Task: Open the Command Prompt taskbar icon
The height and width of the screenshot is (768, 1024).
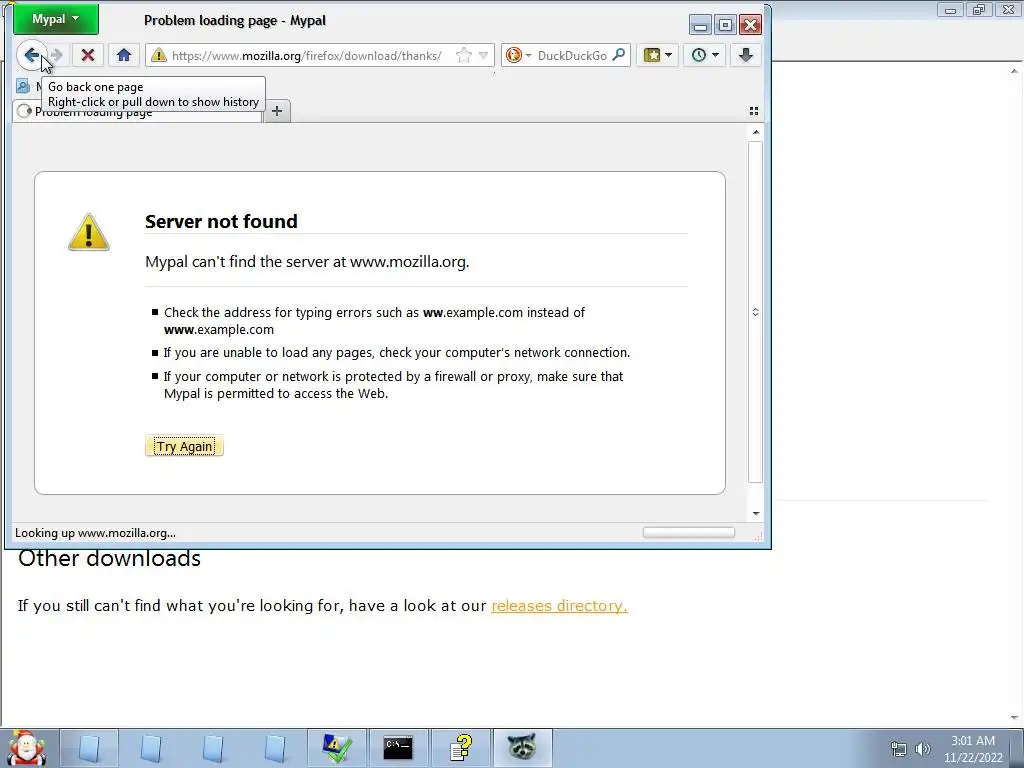Action: click(x=398, y=748)
